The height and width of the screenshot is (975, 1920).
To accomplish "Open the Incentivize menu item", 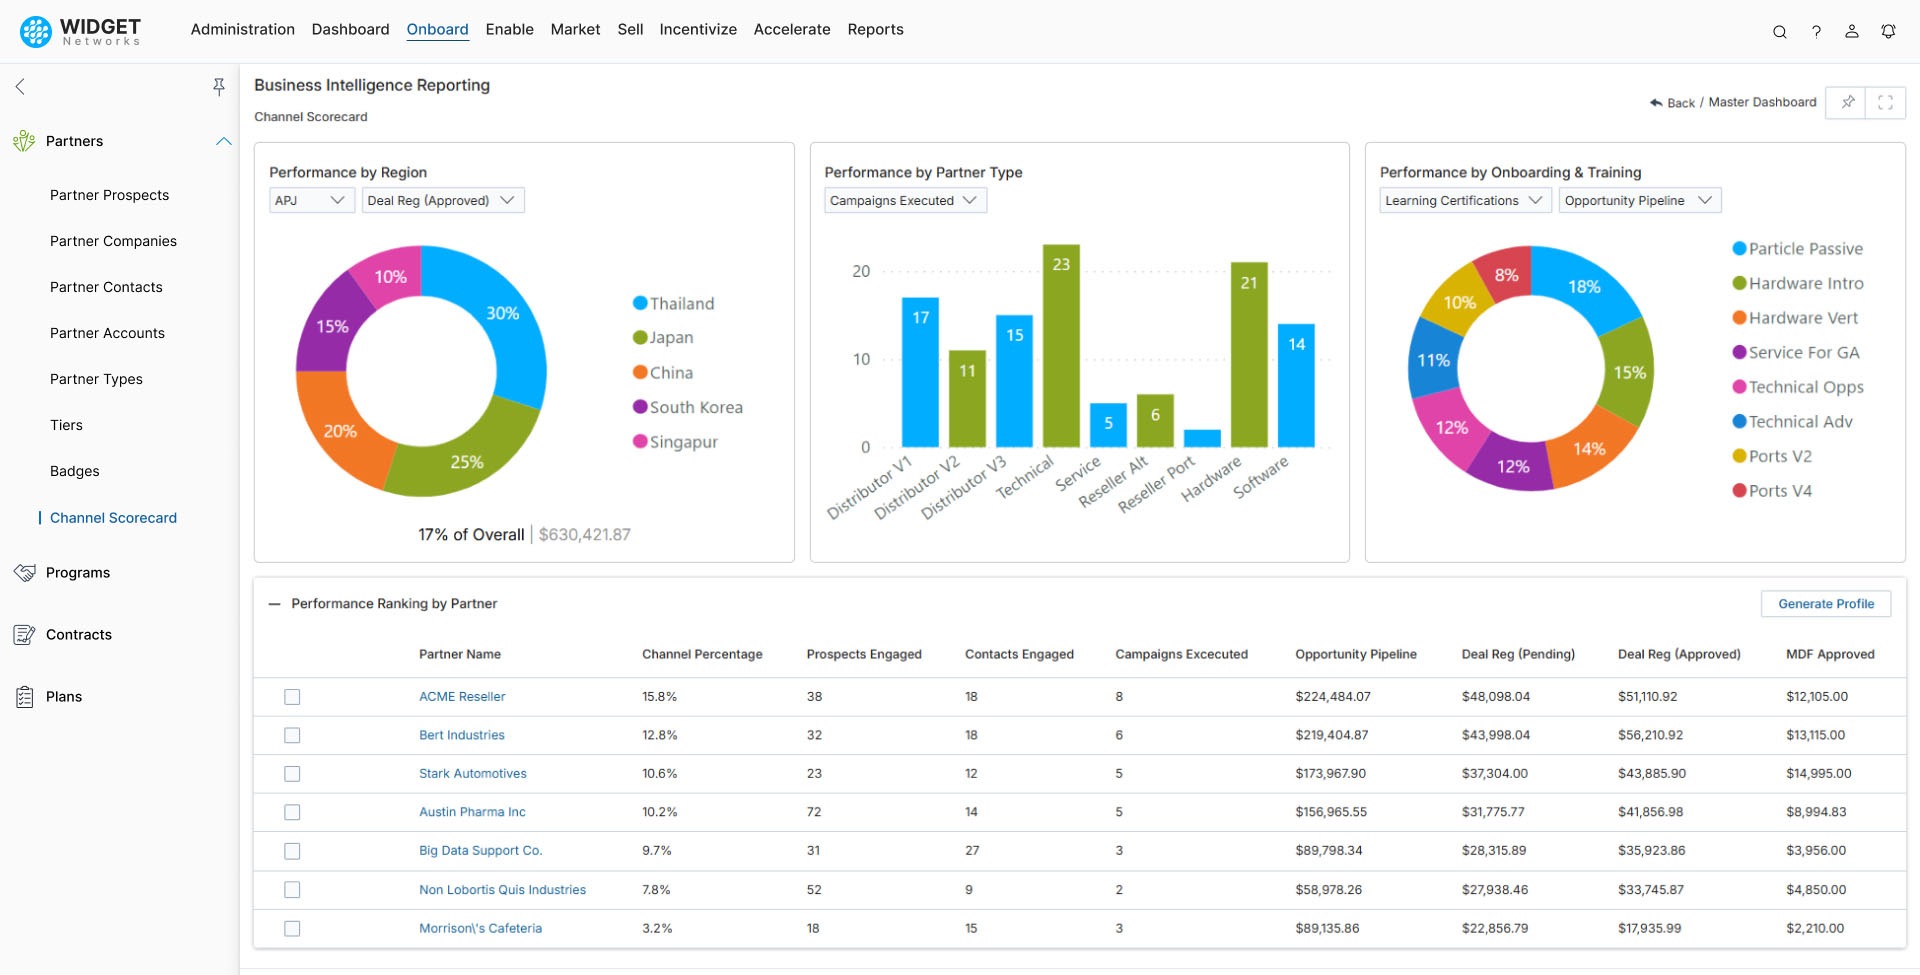I will pos(698,29).
